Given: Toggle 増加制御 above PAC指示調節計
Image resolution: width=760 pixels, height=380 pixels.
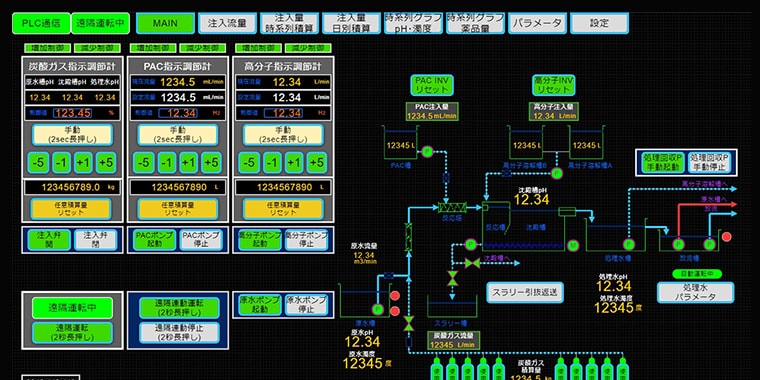Looking at the screenshot, I should click(x=152, y=48).
